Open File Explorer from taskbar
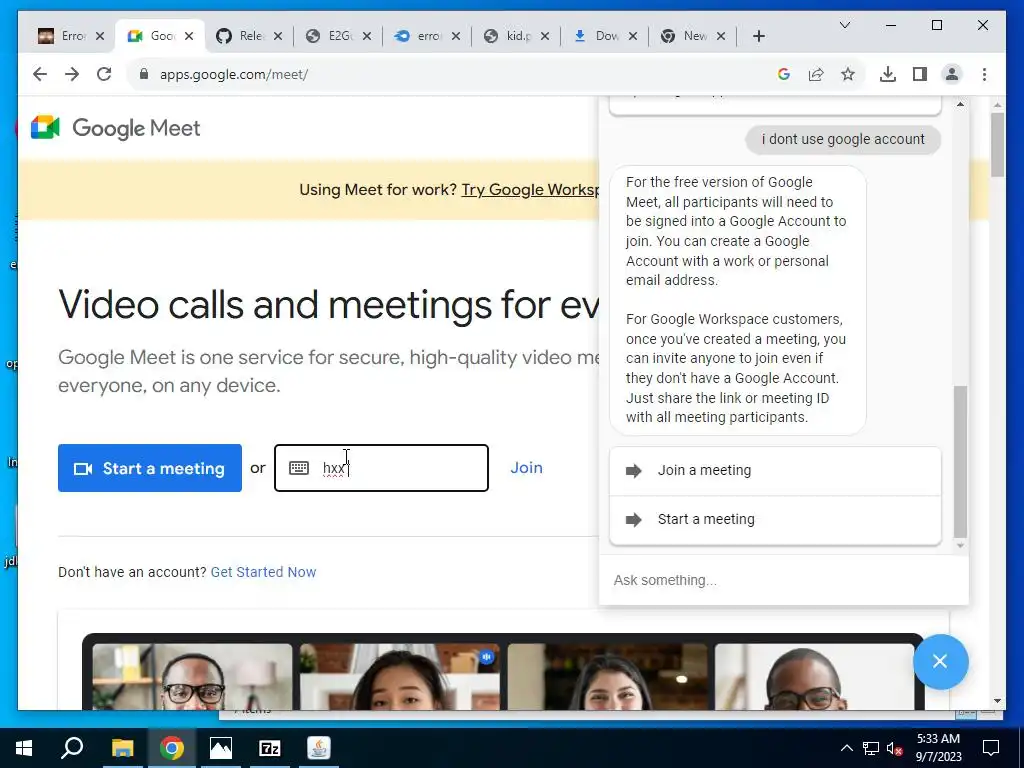 122,748
